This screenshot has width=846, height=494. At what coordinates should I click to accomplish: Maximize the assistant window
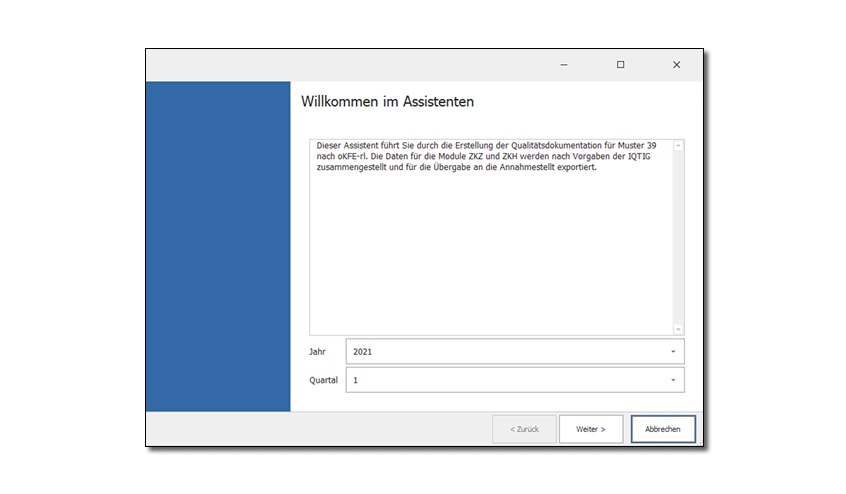[x=620, y=65]
